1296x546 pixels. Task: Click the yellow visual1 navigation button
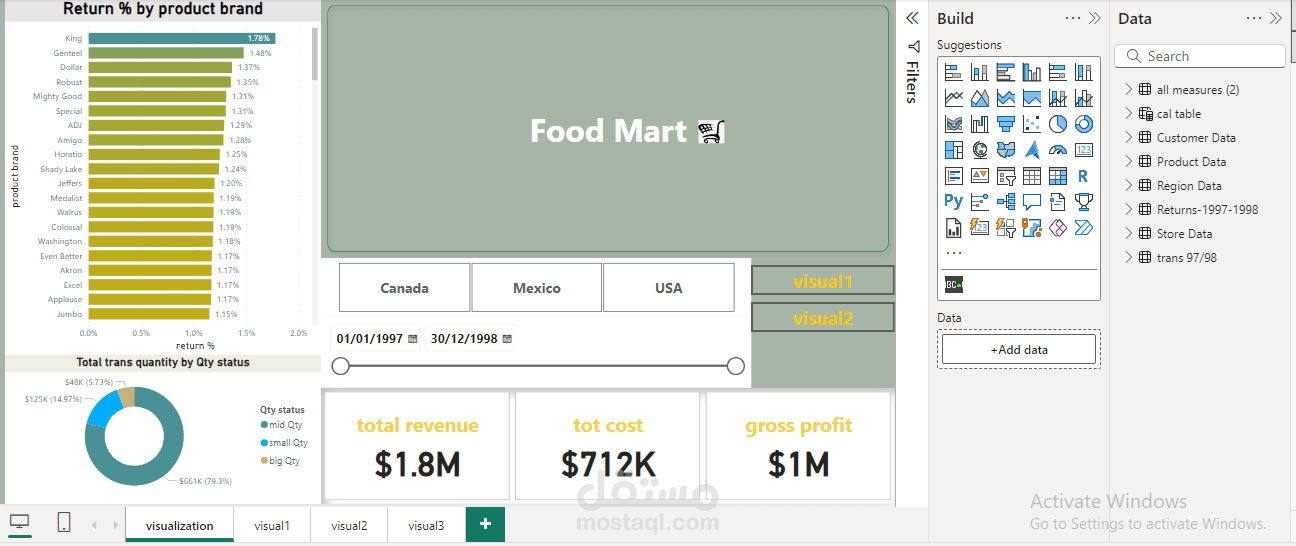pyautogui.click(x=822, y=281)
